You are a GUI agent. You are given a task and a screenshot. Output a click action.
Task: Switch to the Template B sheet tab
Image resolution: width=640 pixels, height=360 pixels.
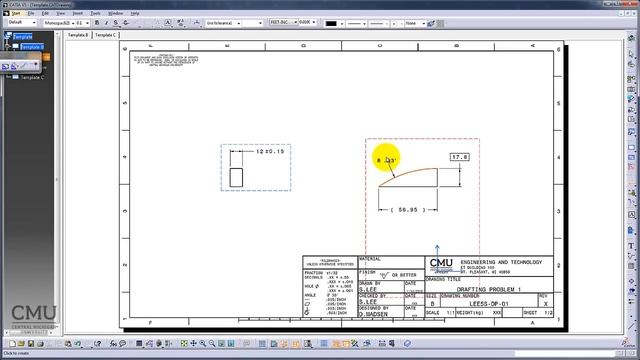pos(78,35)
